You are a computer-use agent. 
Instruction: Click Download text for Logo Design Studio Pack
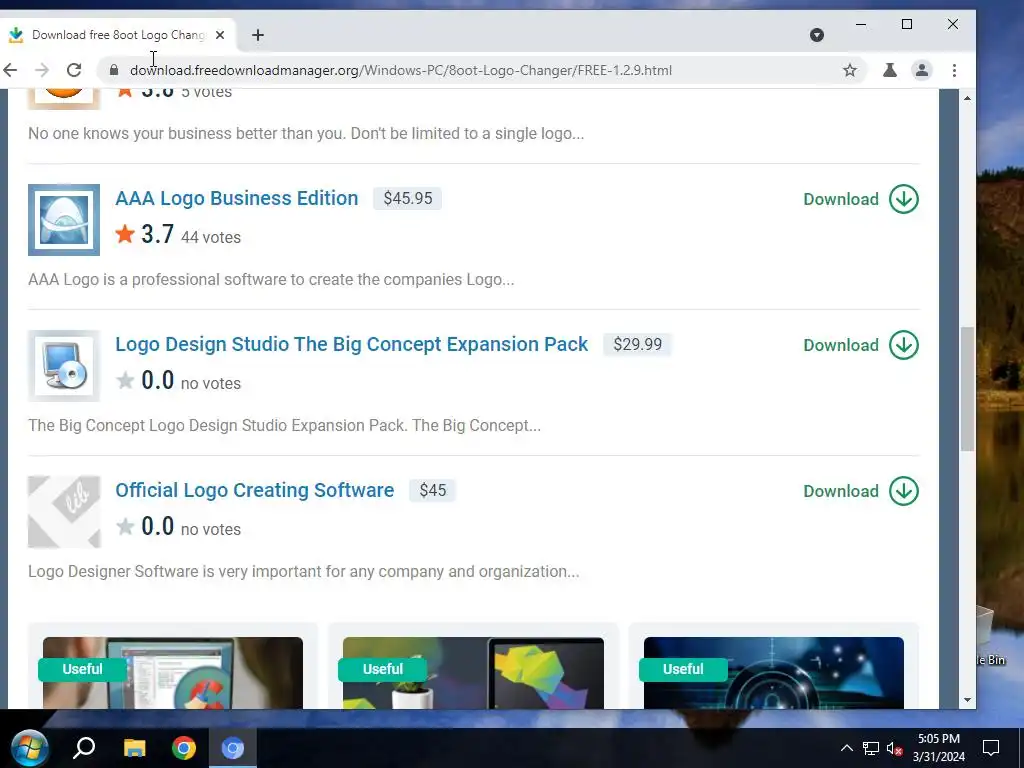point(840,345)
